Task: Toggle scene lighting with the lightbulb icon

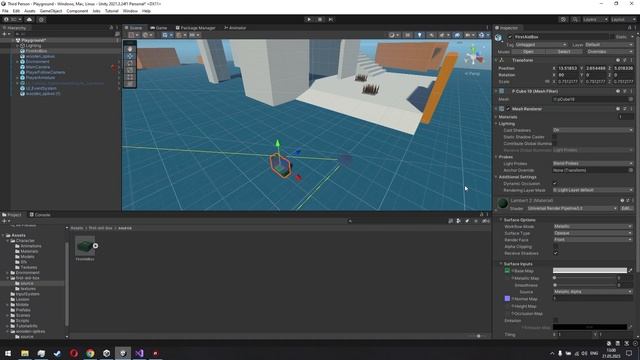Action: [x=419, y=35]
